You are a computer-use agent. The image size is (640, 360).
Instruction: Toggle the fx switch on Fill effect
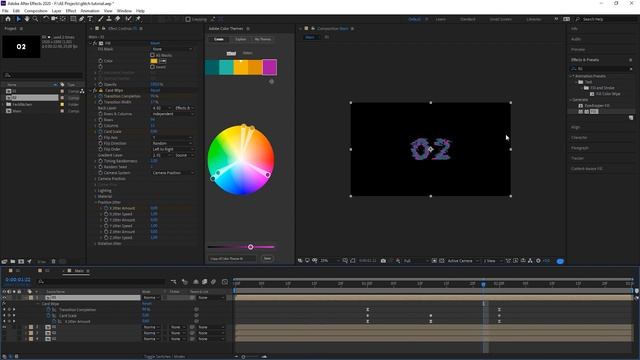(95, 43)
